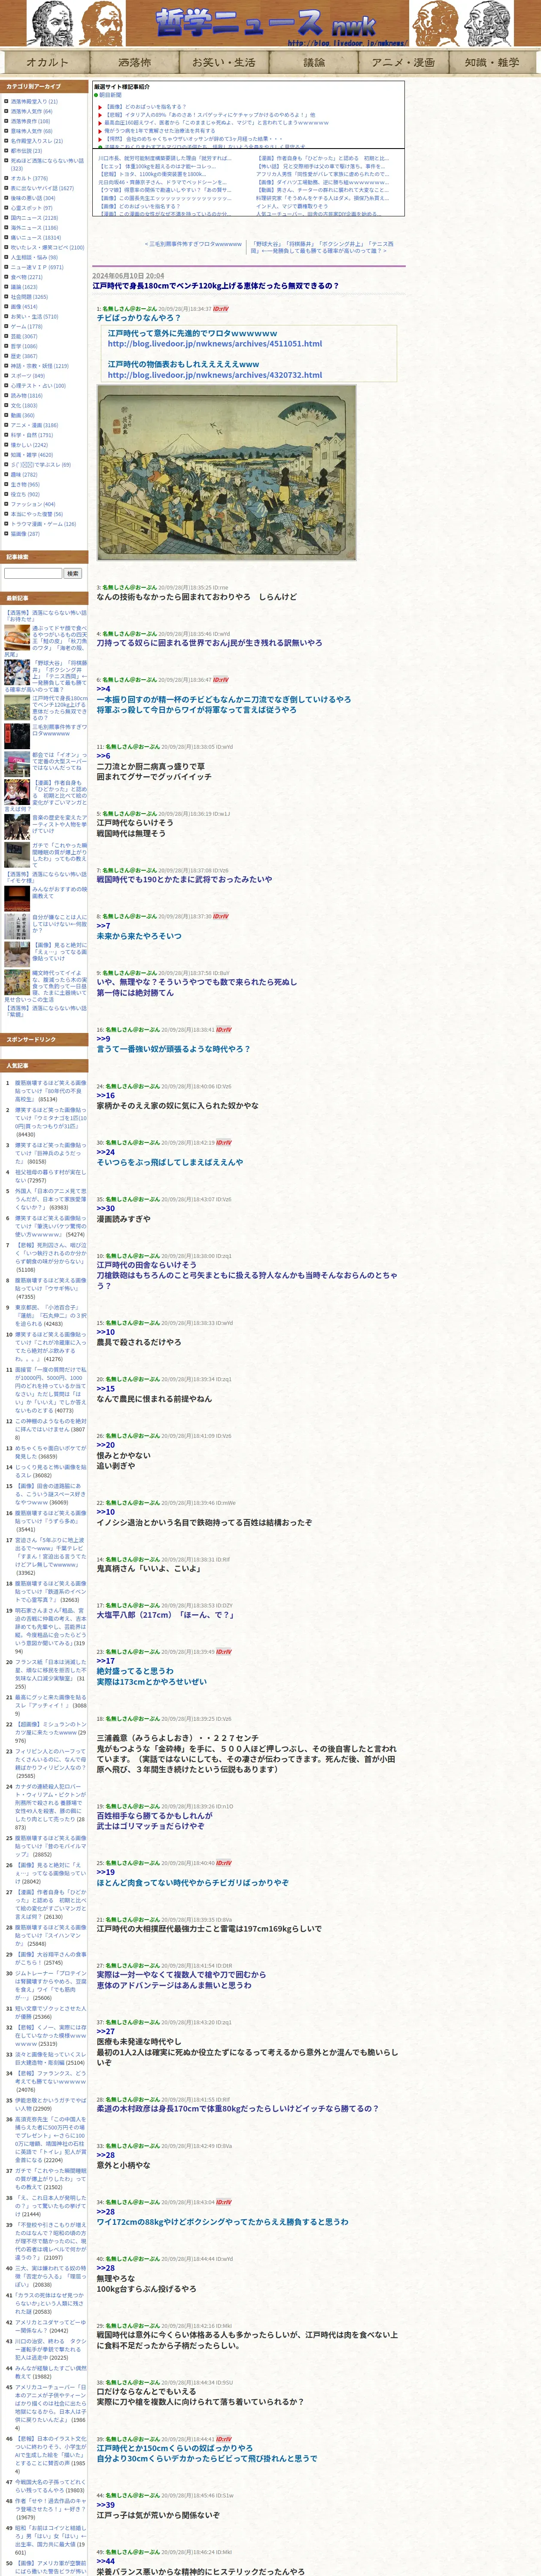The width and height of the screenshot is (541, 2576).
Task: Open article title 江戸時代で身長180cmでベンチ120kg
Action: pos(215,286)
